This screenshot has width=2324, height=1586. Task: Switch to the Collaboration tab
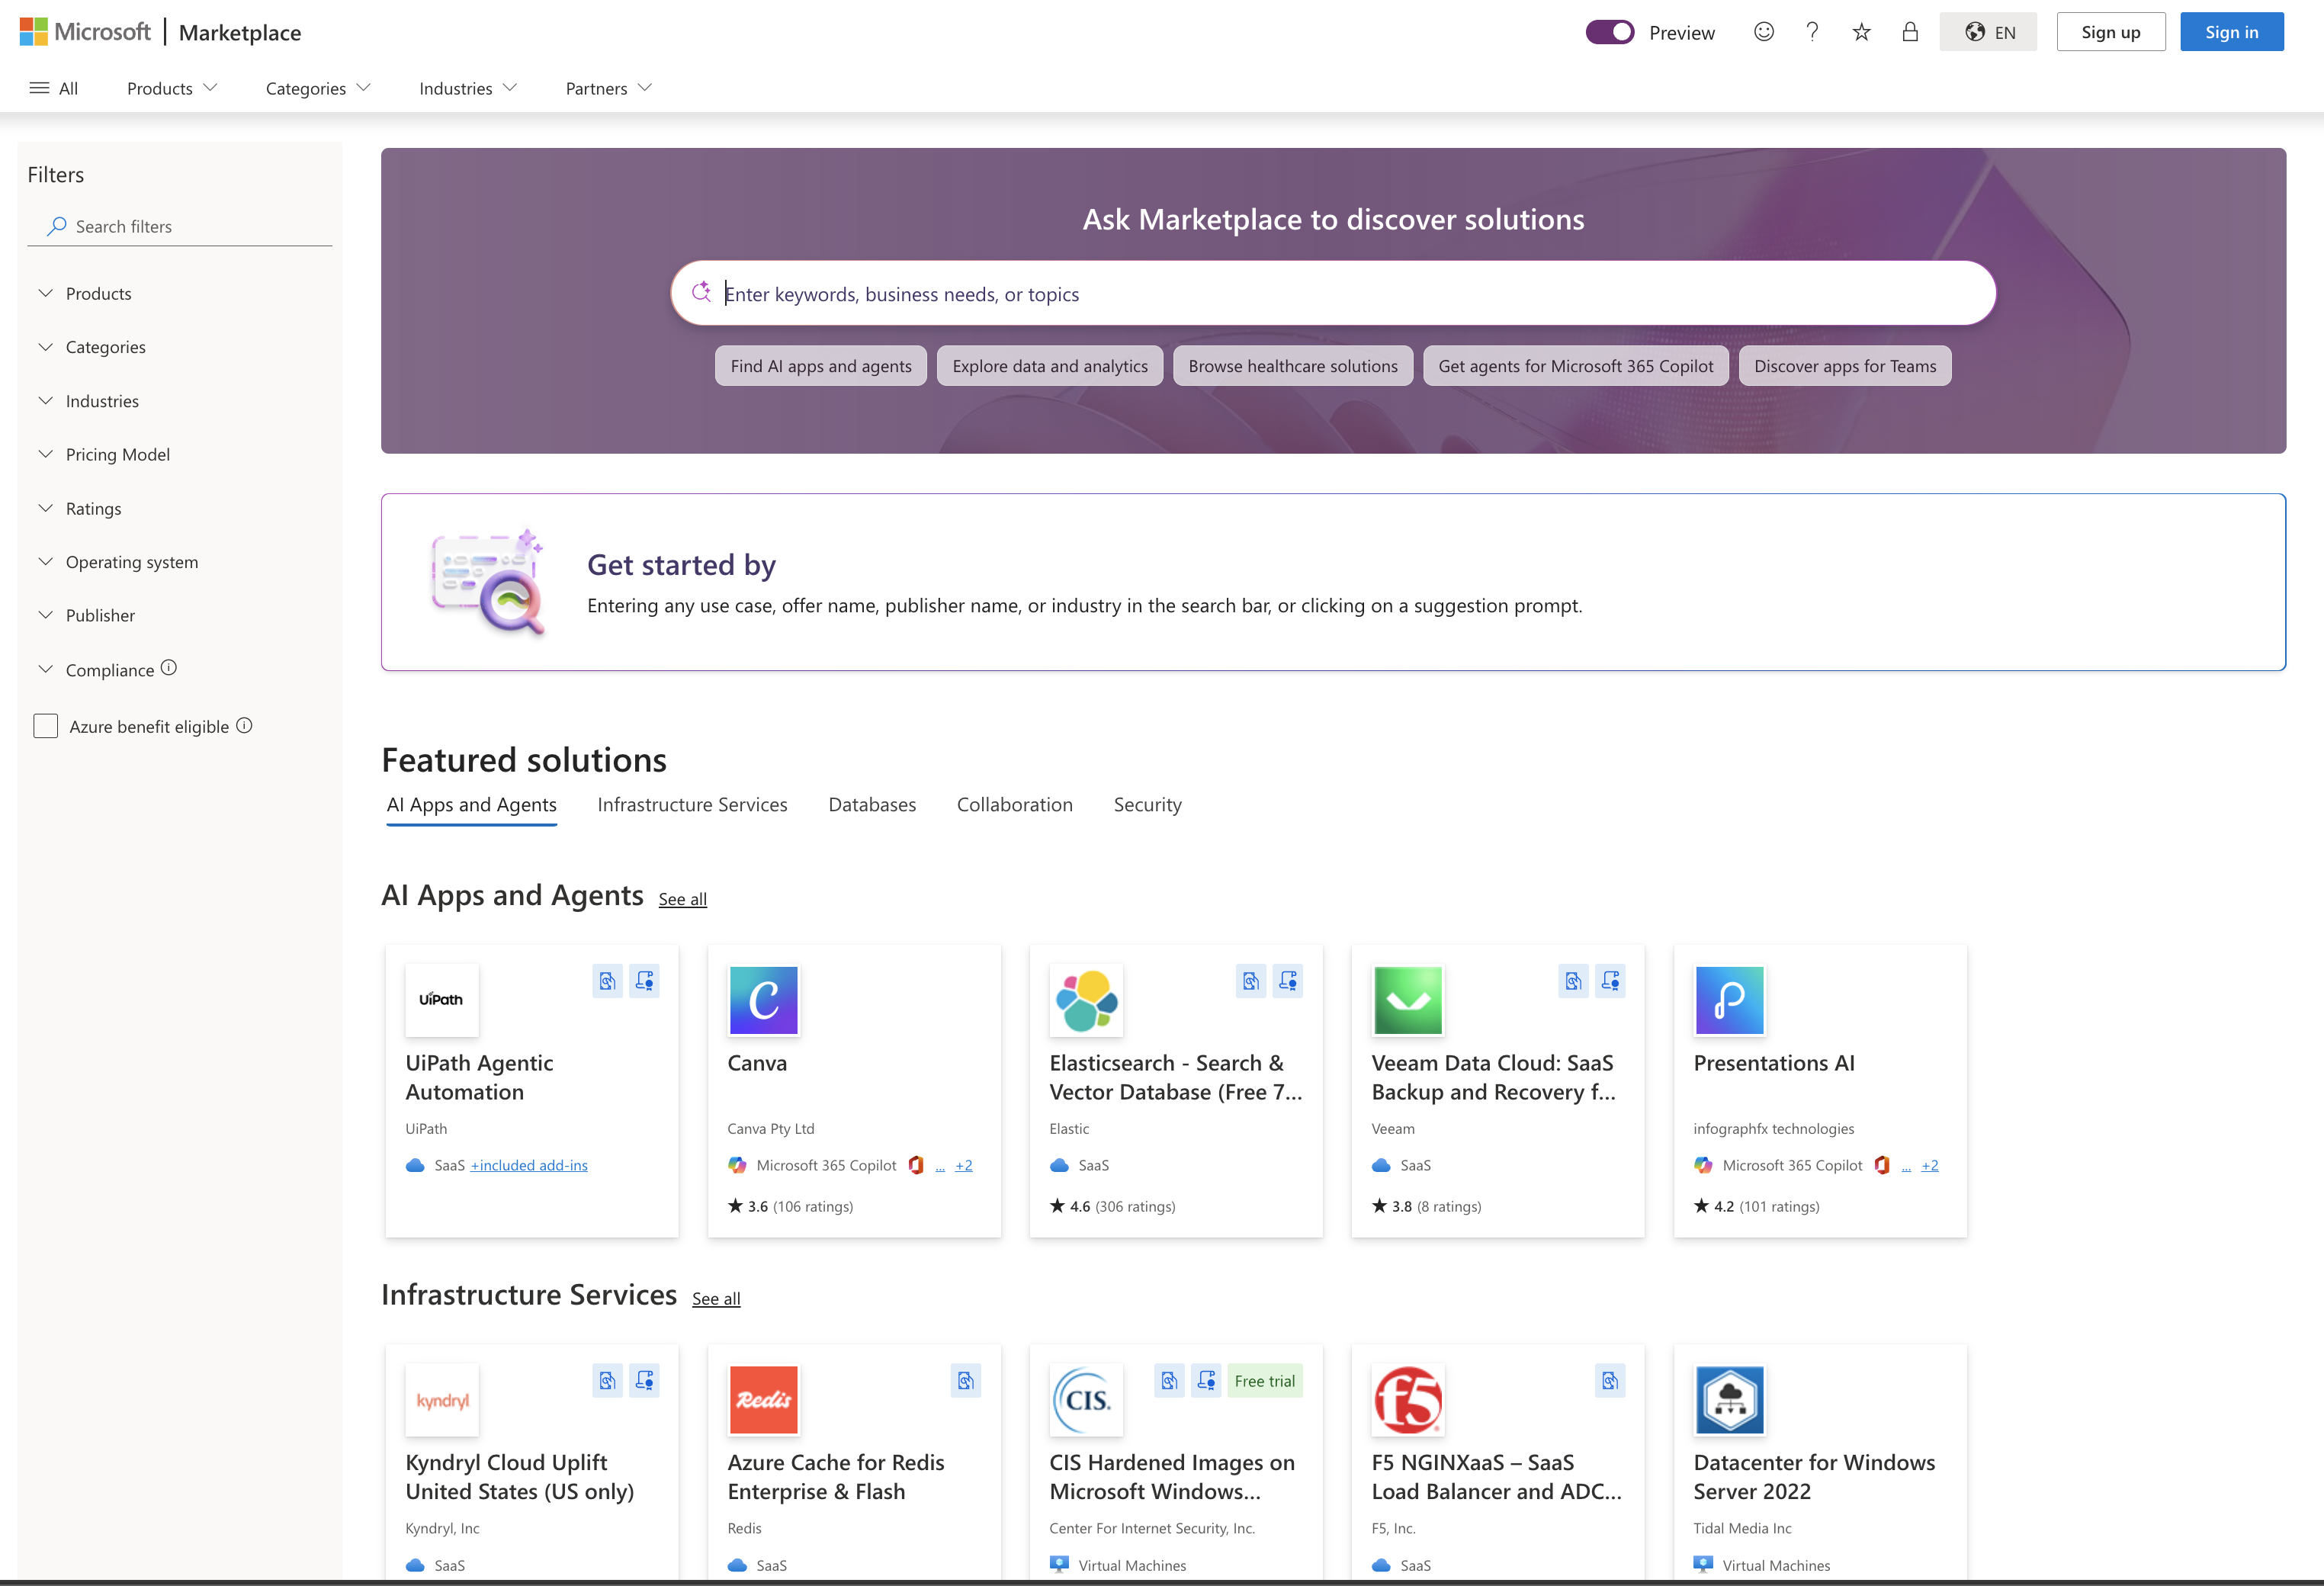pyautogui.click(x=1014, y=805)
